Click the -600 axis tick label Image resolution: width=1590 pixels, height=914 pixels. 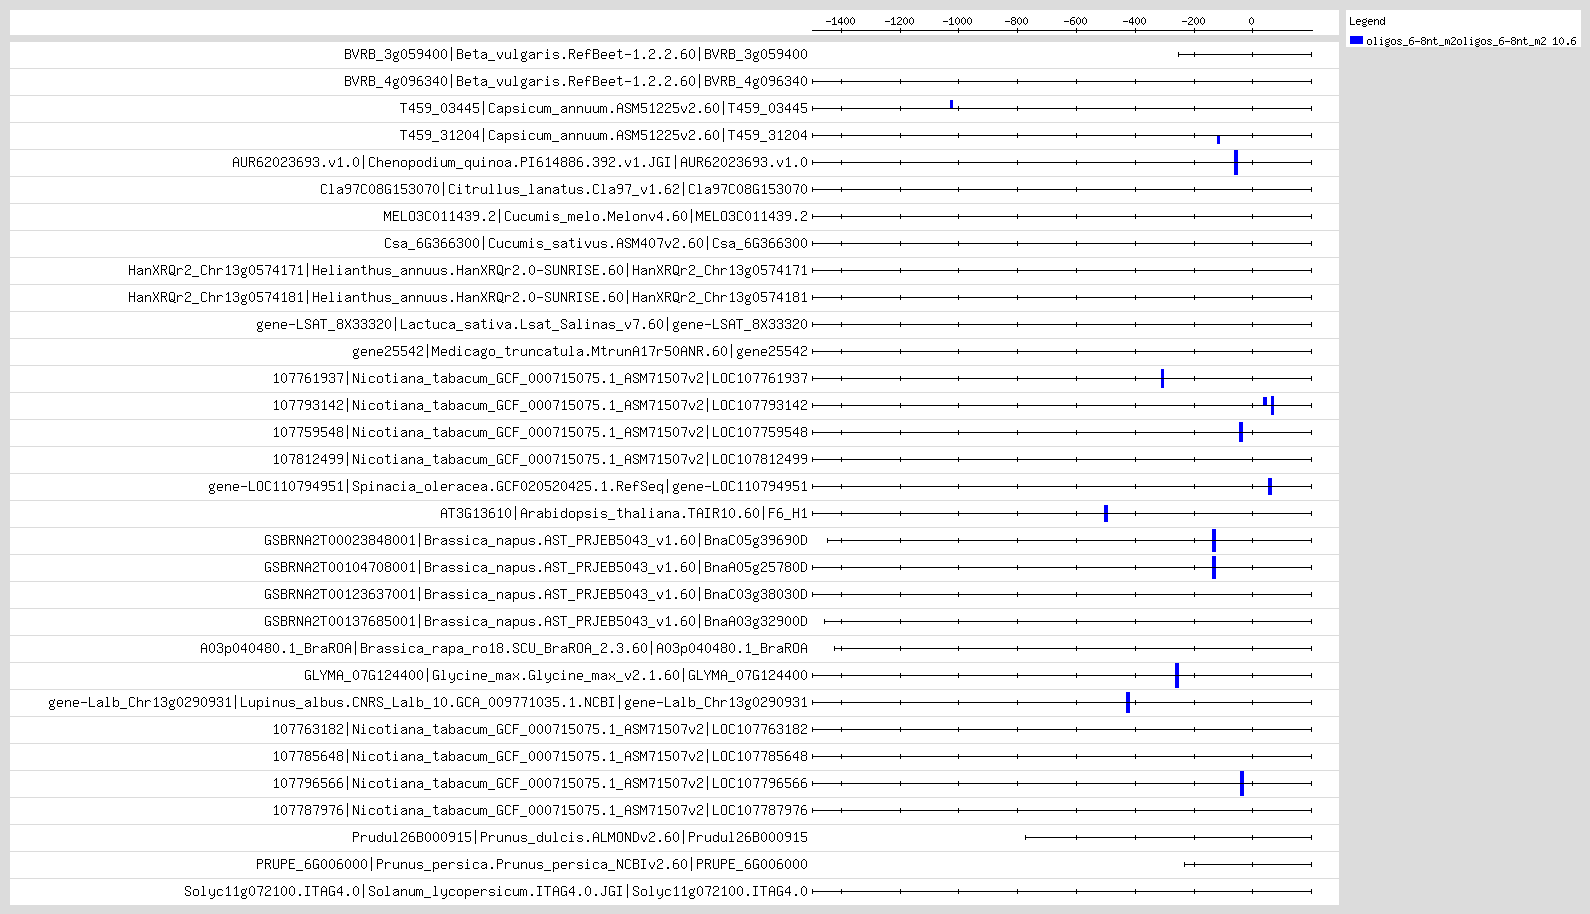coord(1075,21)
